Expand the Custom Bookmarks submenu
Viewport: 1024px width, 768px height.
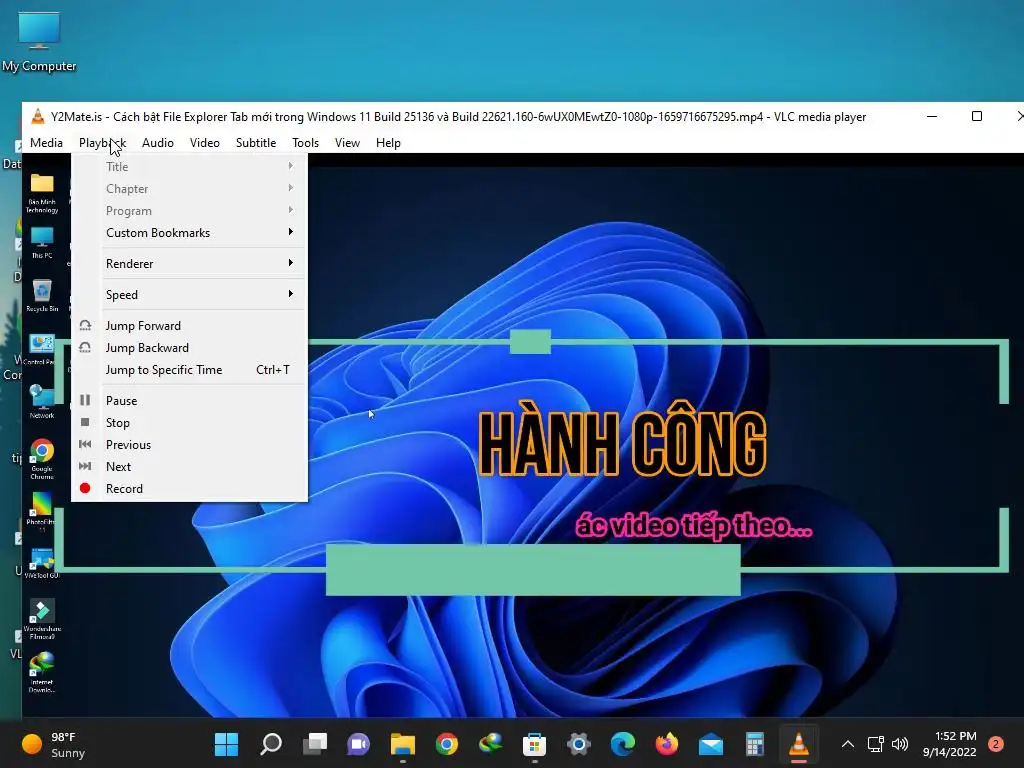tap(189, 232)
